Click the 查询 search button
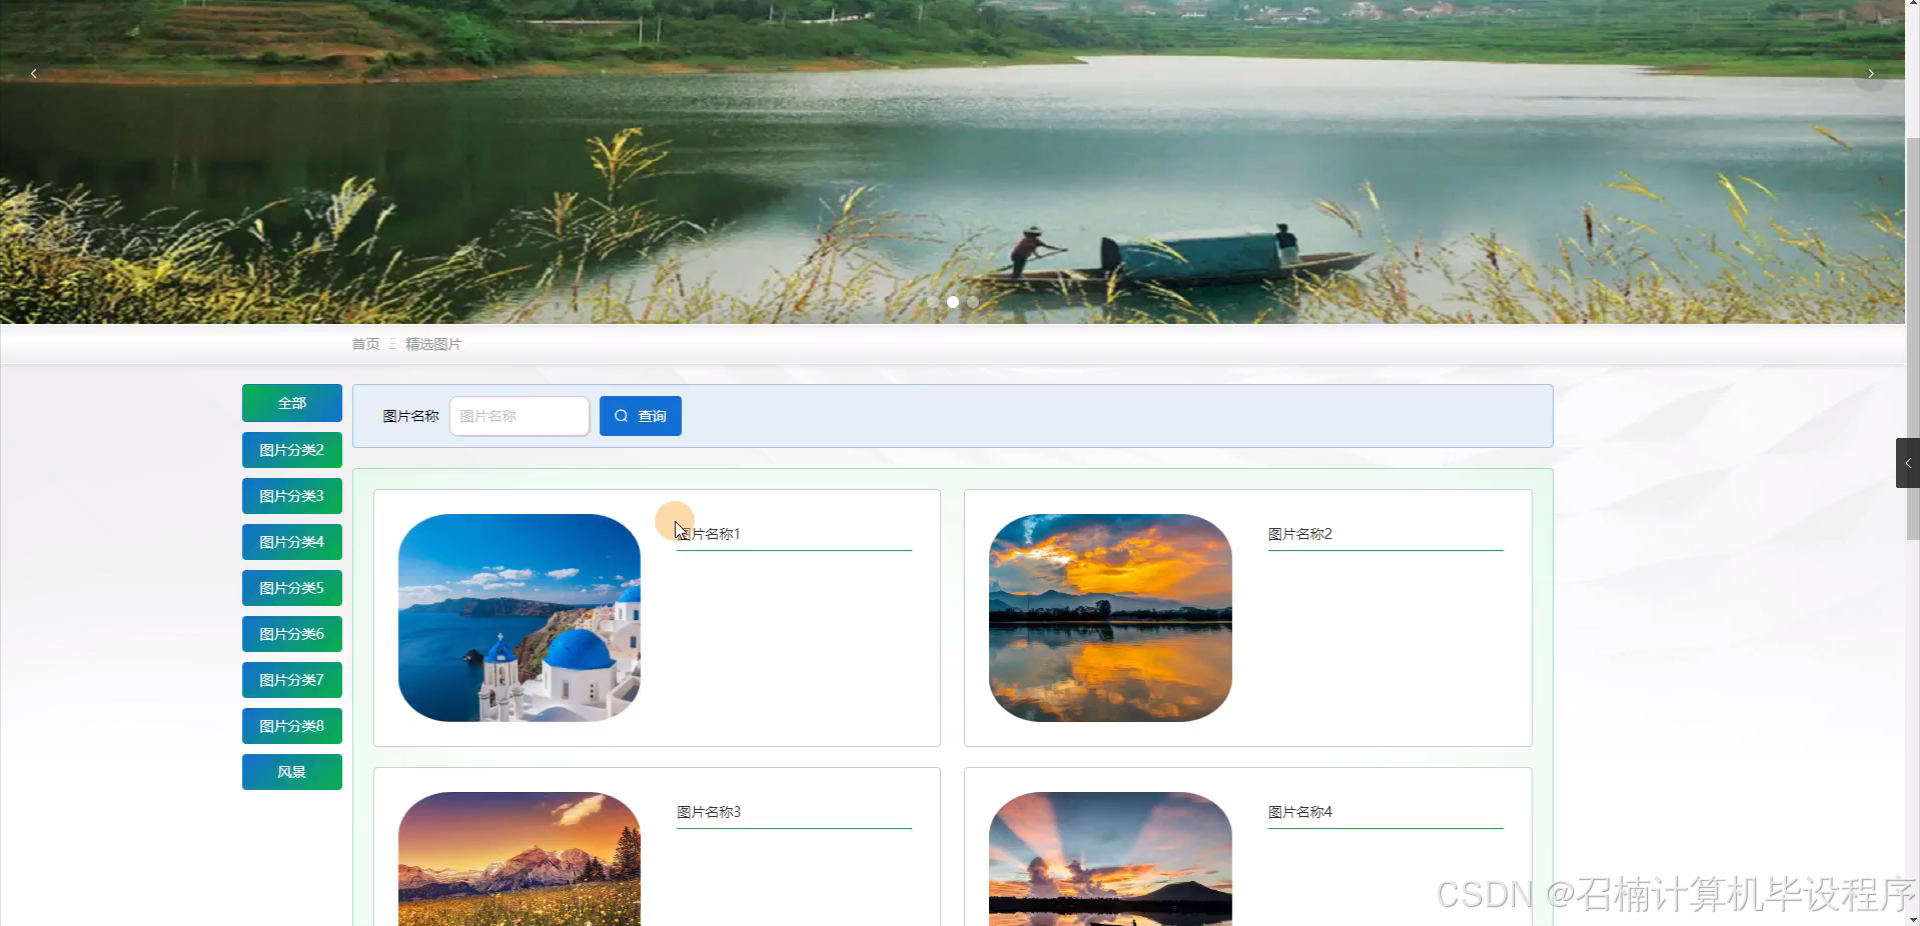1920x926 pixels. 640,416
